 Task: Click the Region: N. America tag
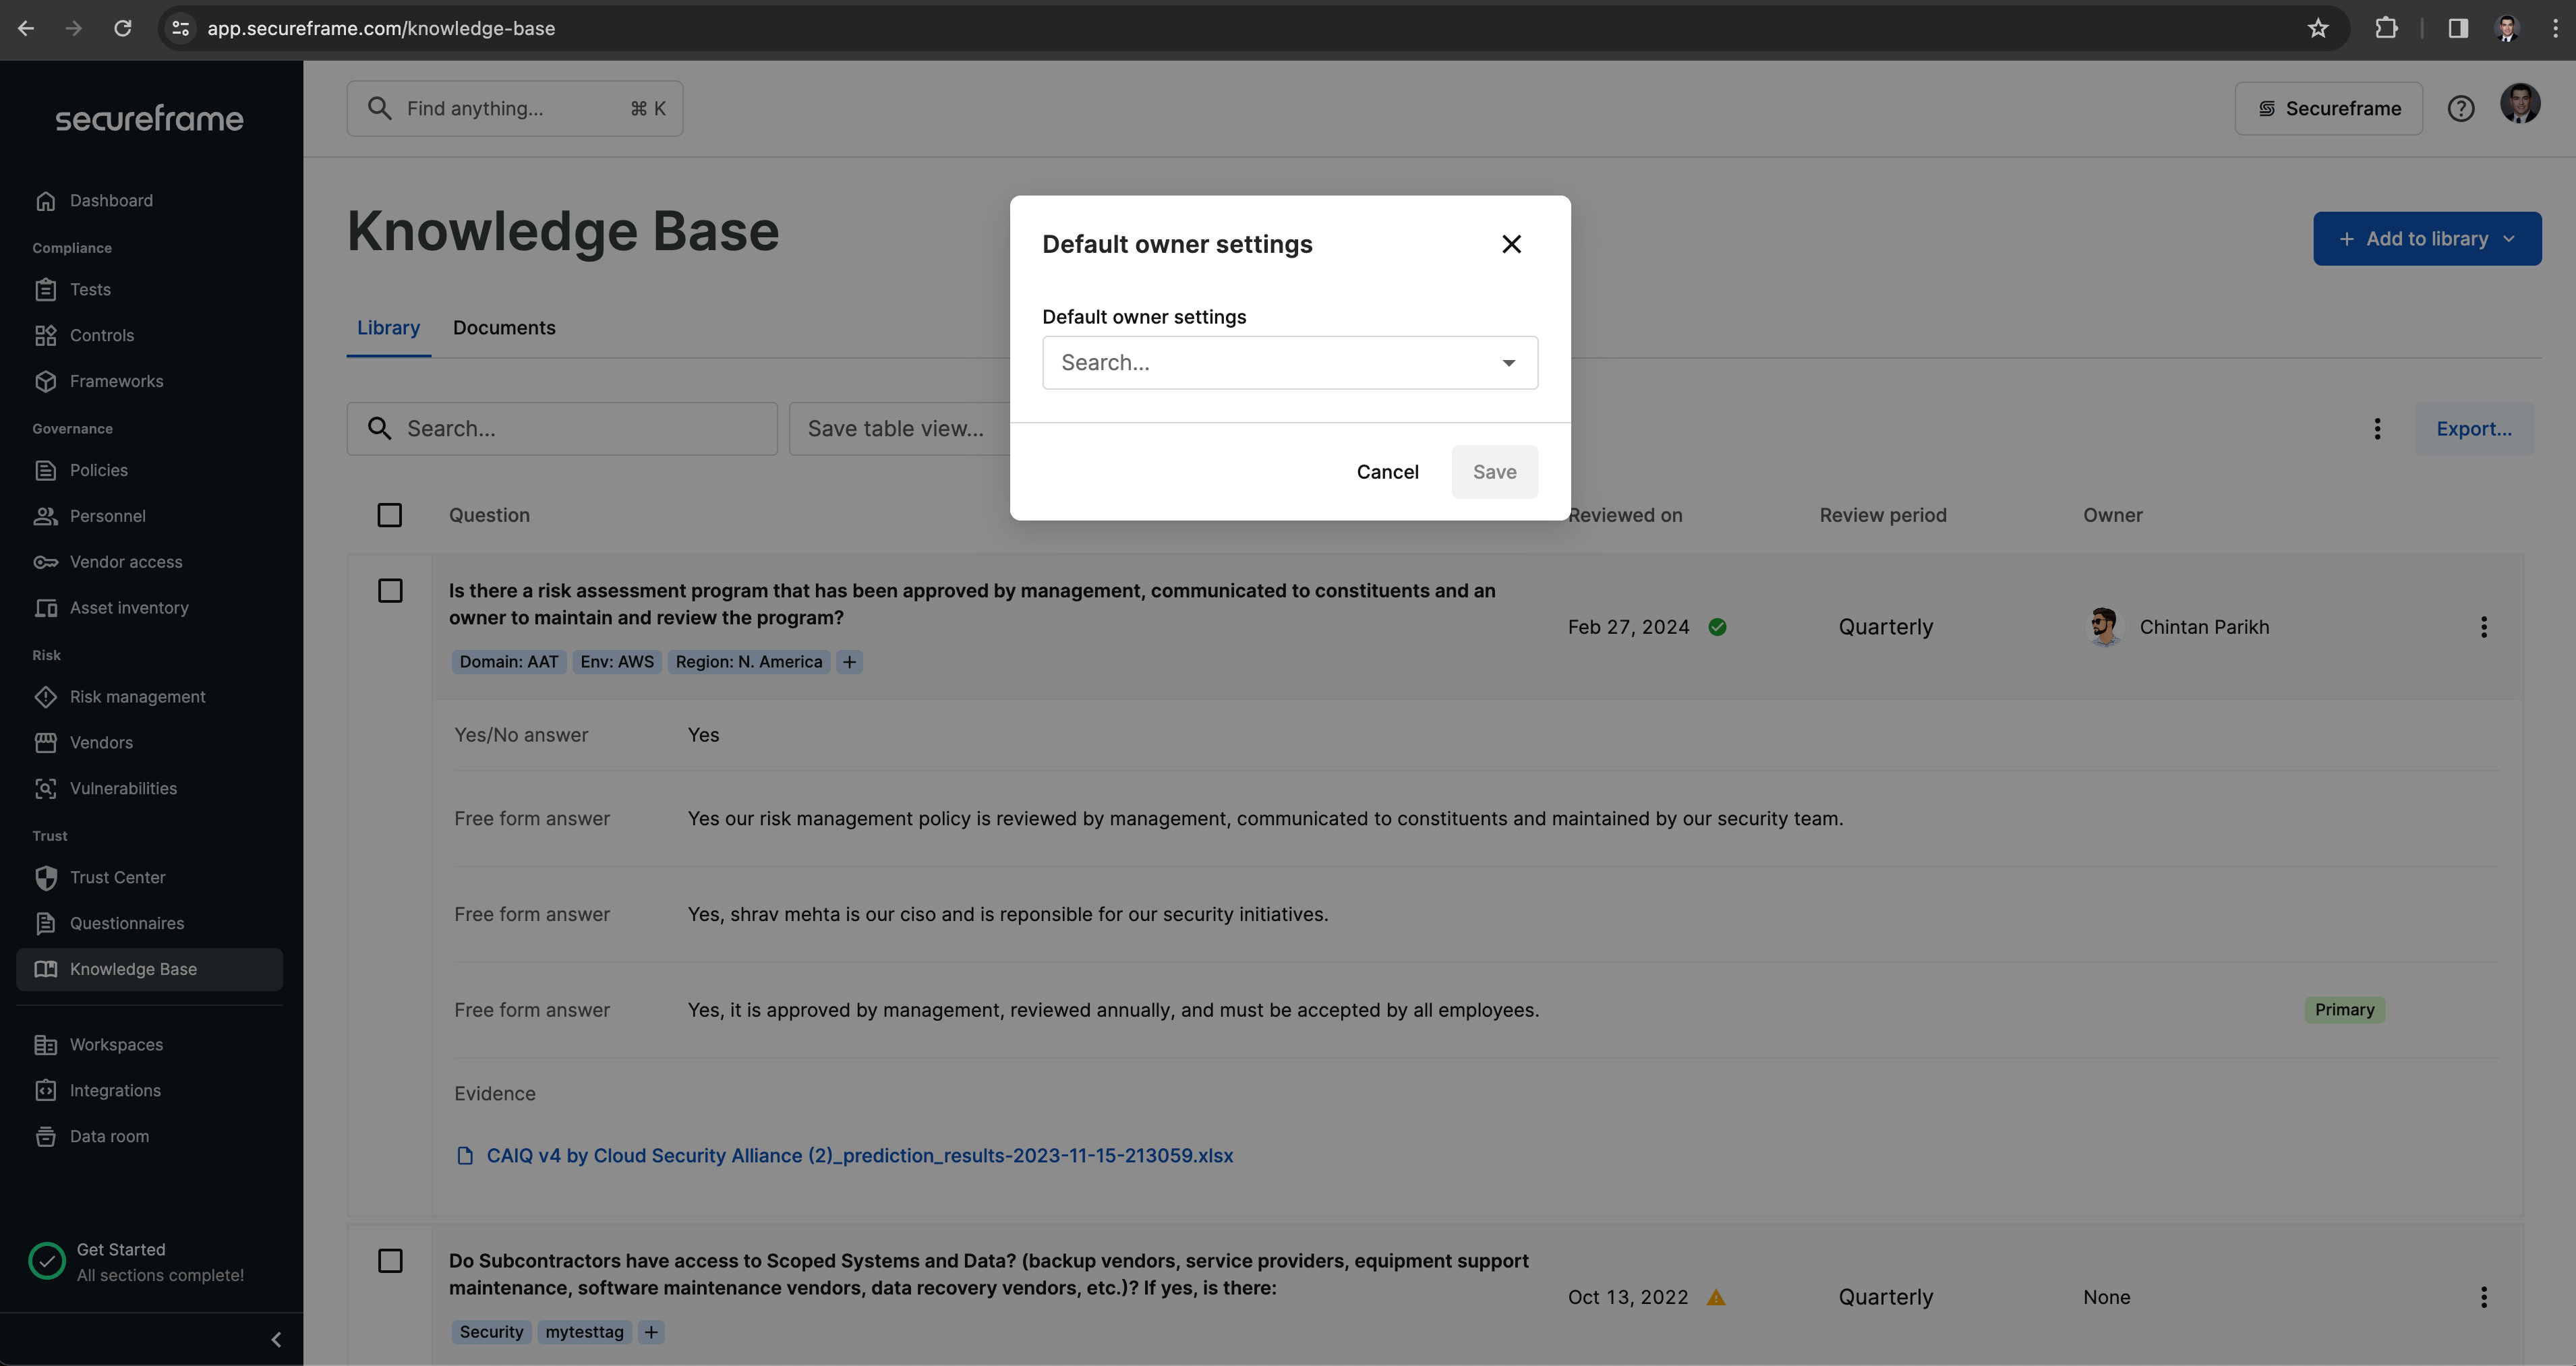tap(749, 663)
